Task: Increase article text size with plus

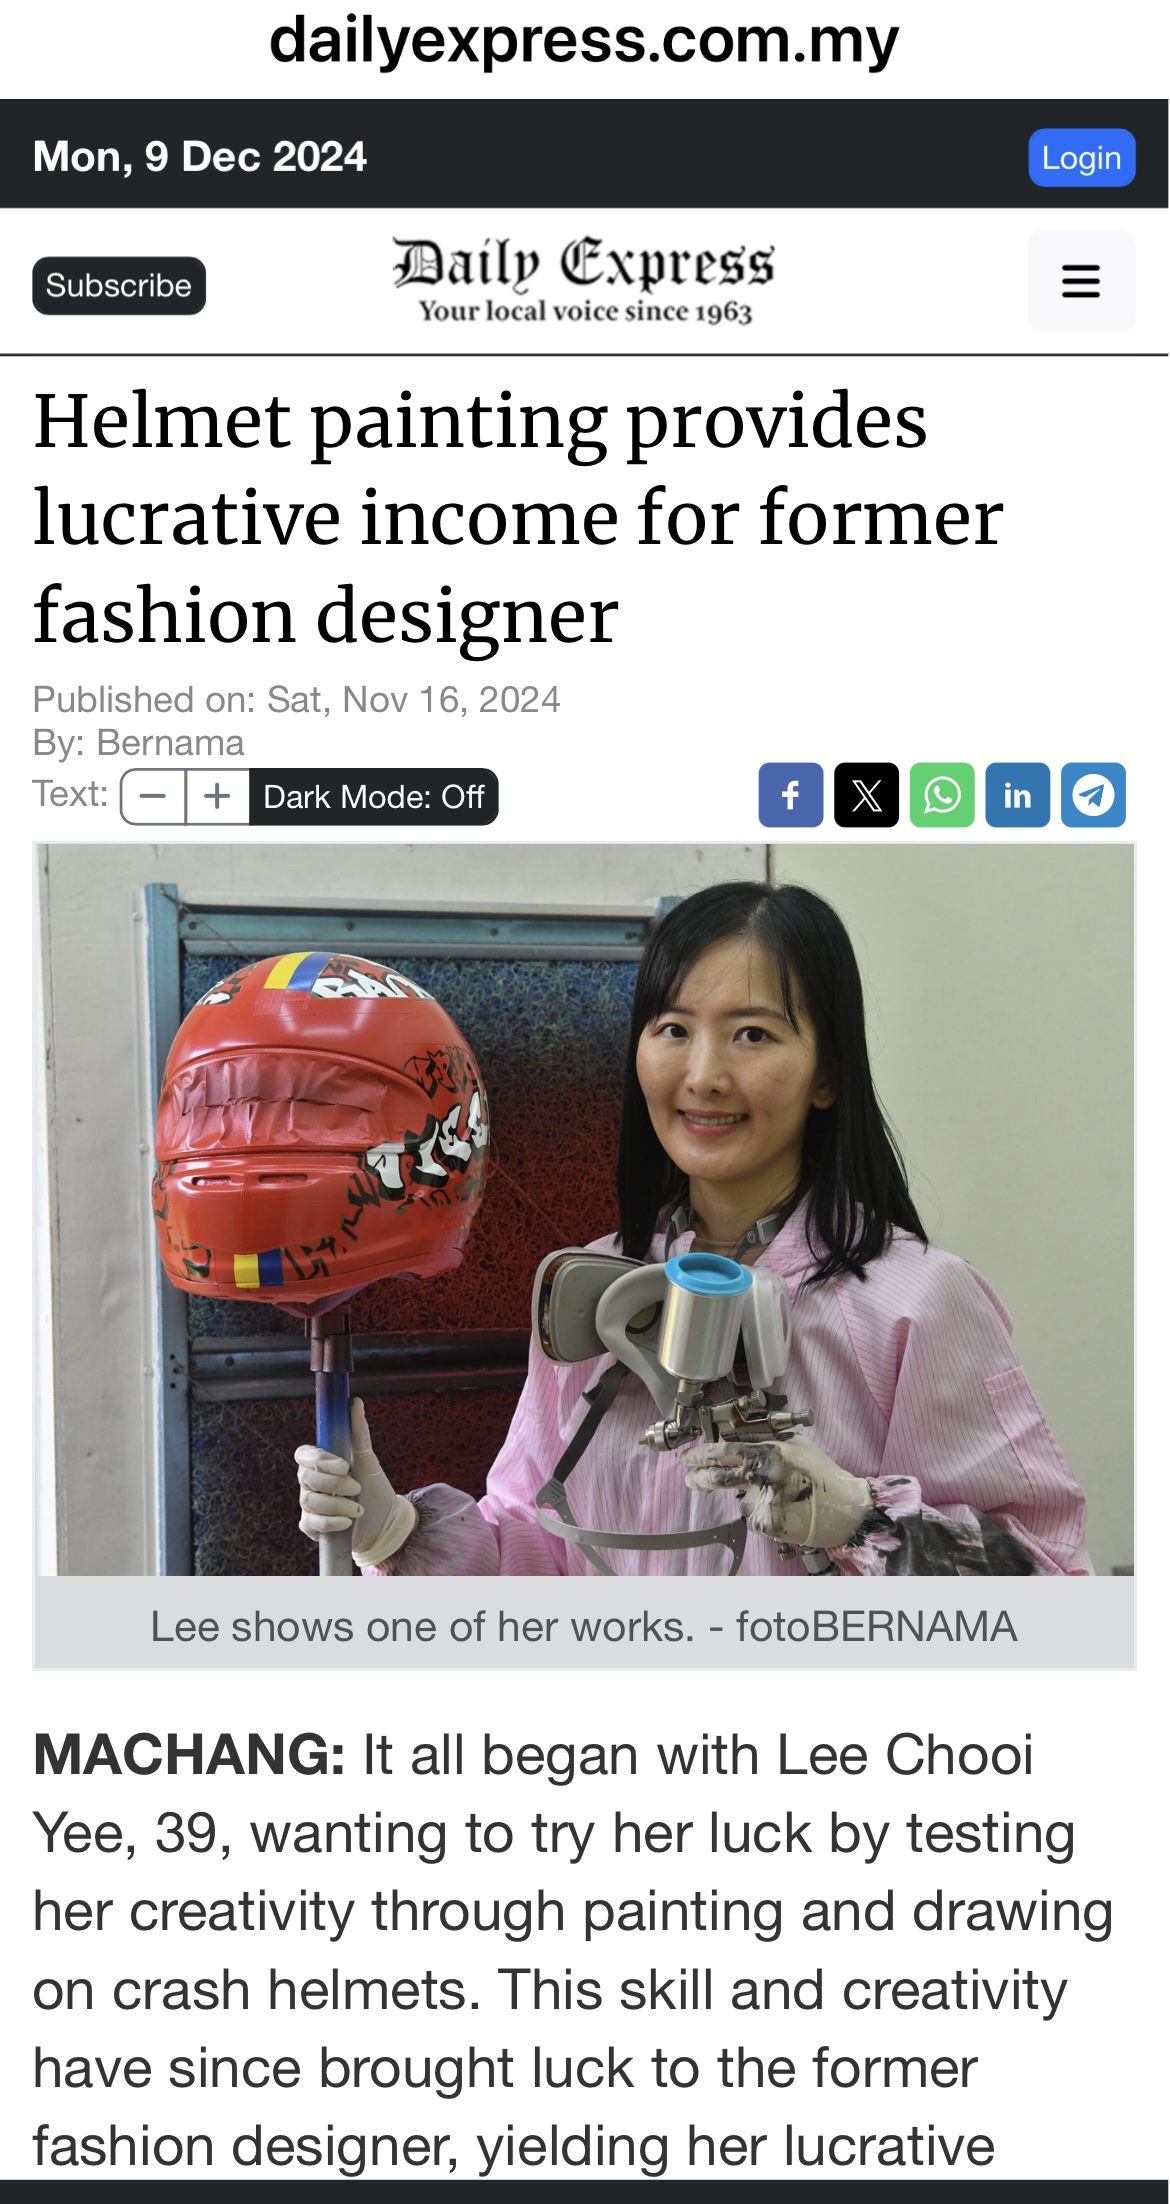Action: (x=218, y=797)
